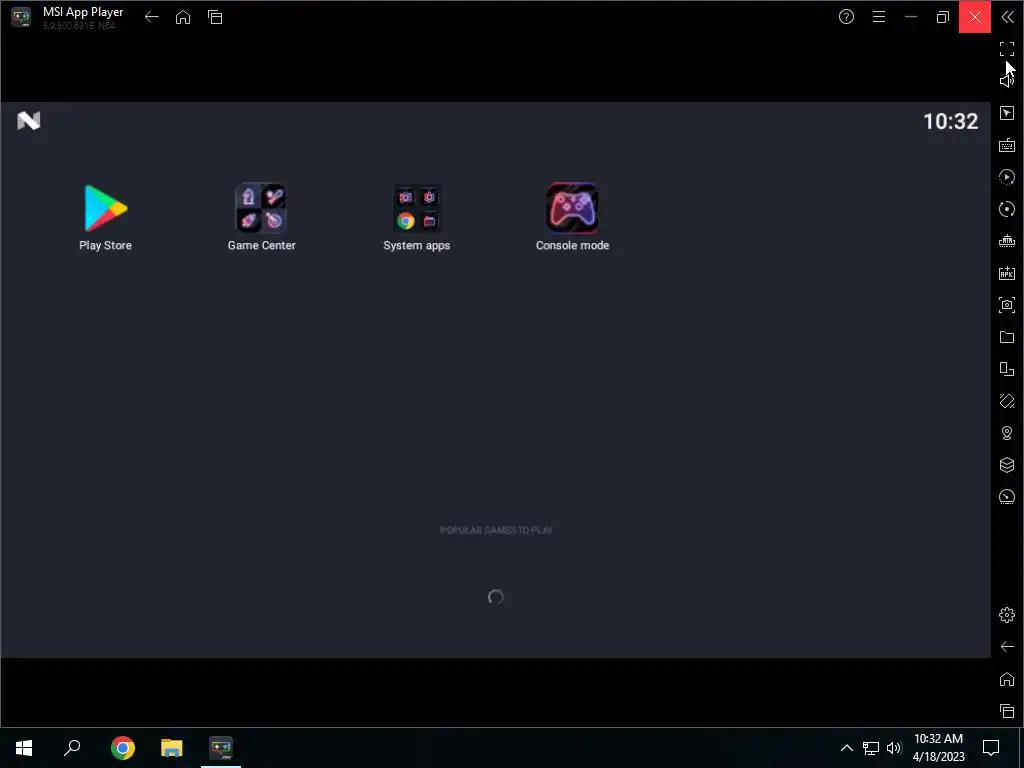The image size is (1024, 768).
Task: Open settings gear in sidebar
Action: (x=1007, y=615)
